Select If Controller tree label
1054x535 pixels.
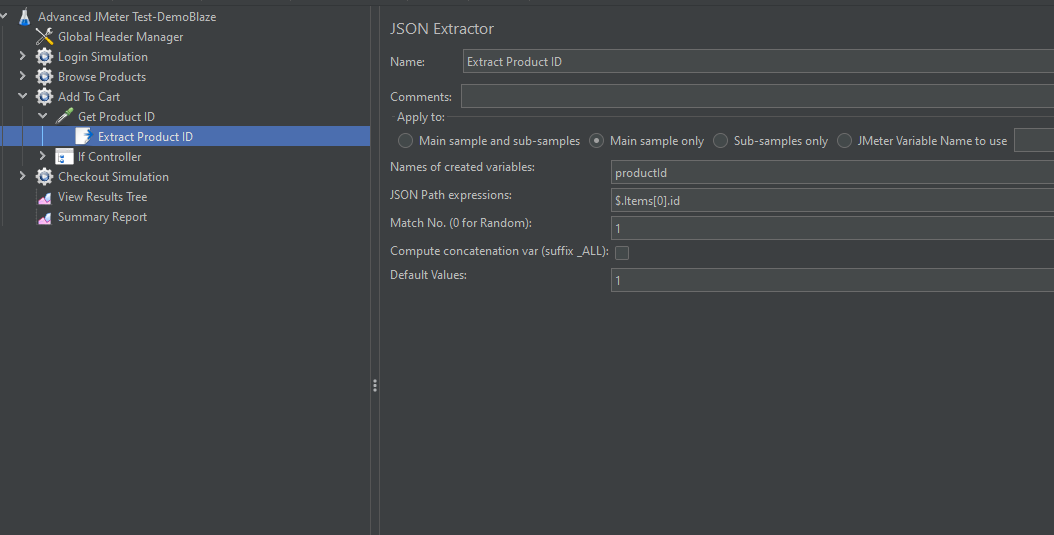[x=110, y=157]
